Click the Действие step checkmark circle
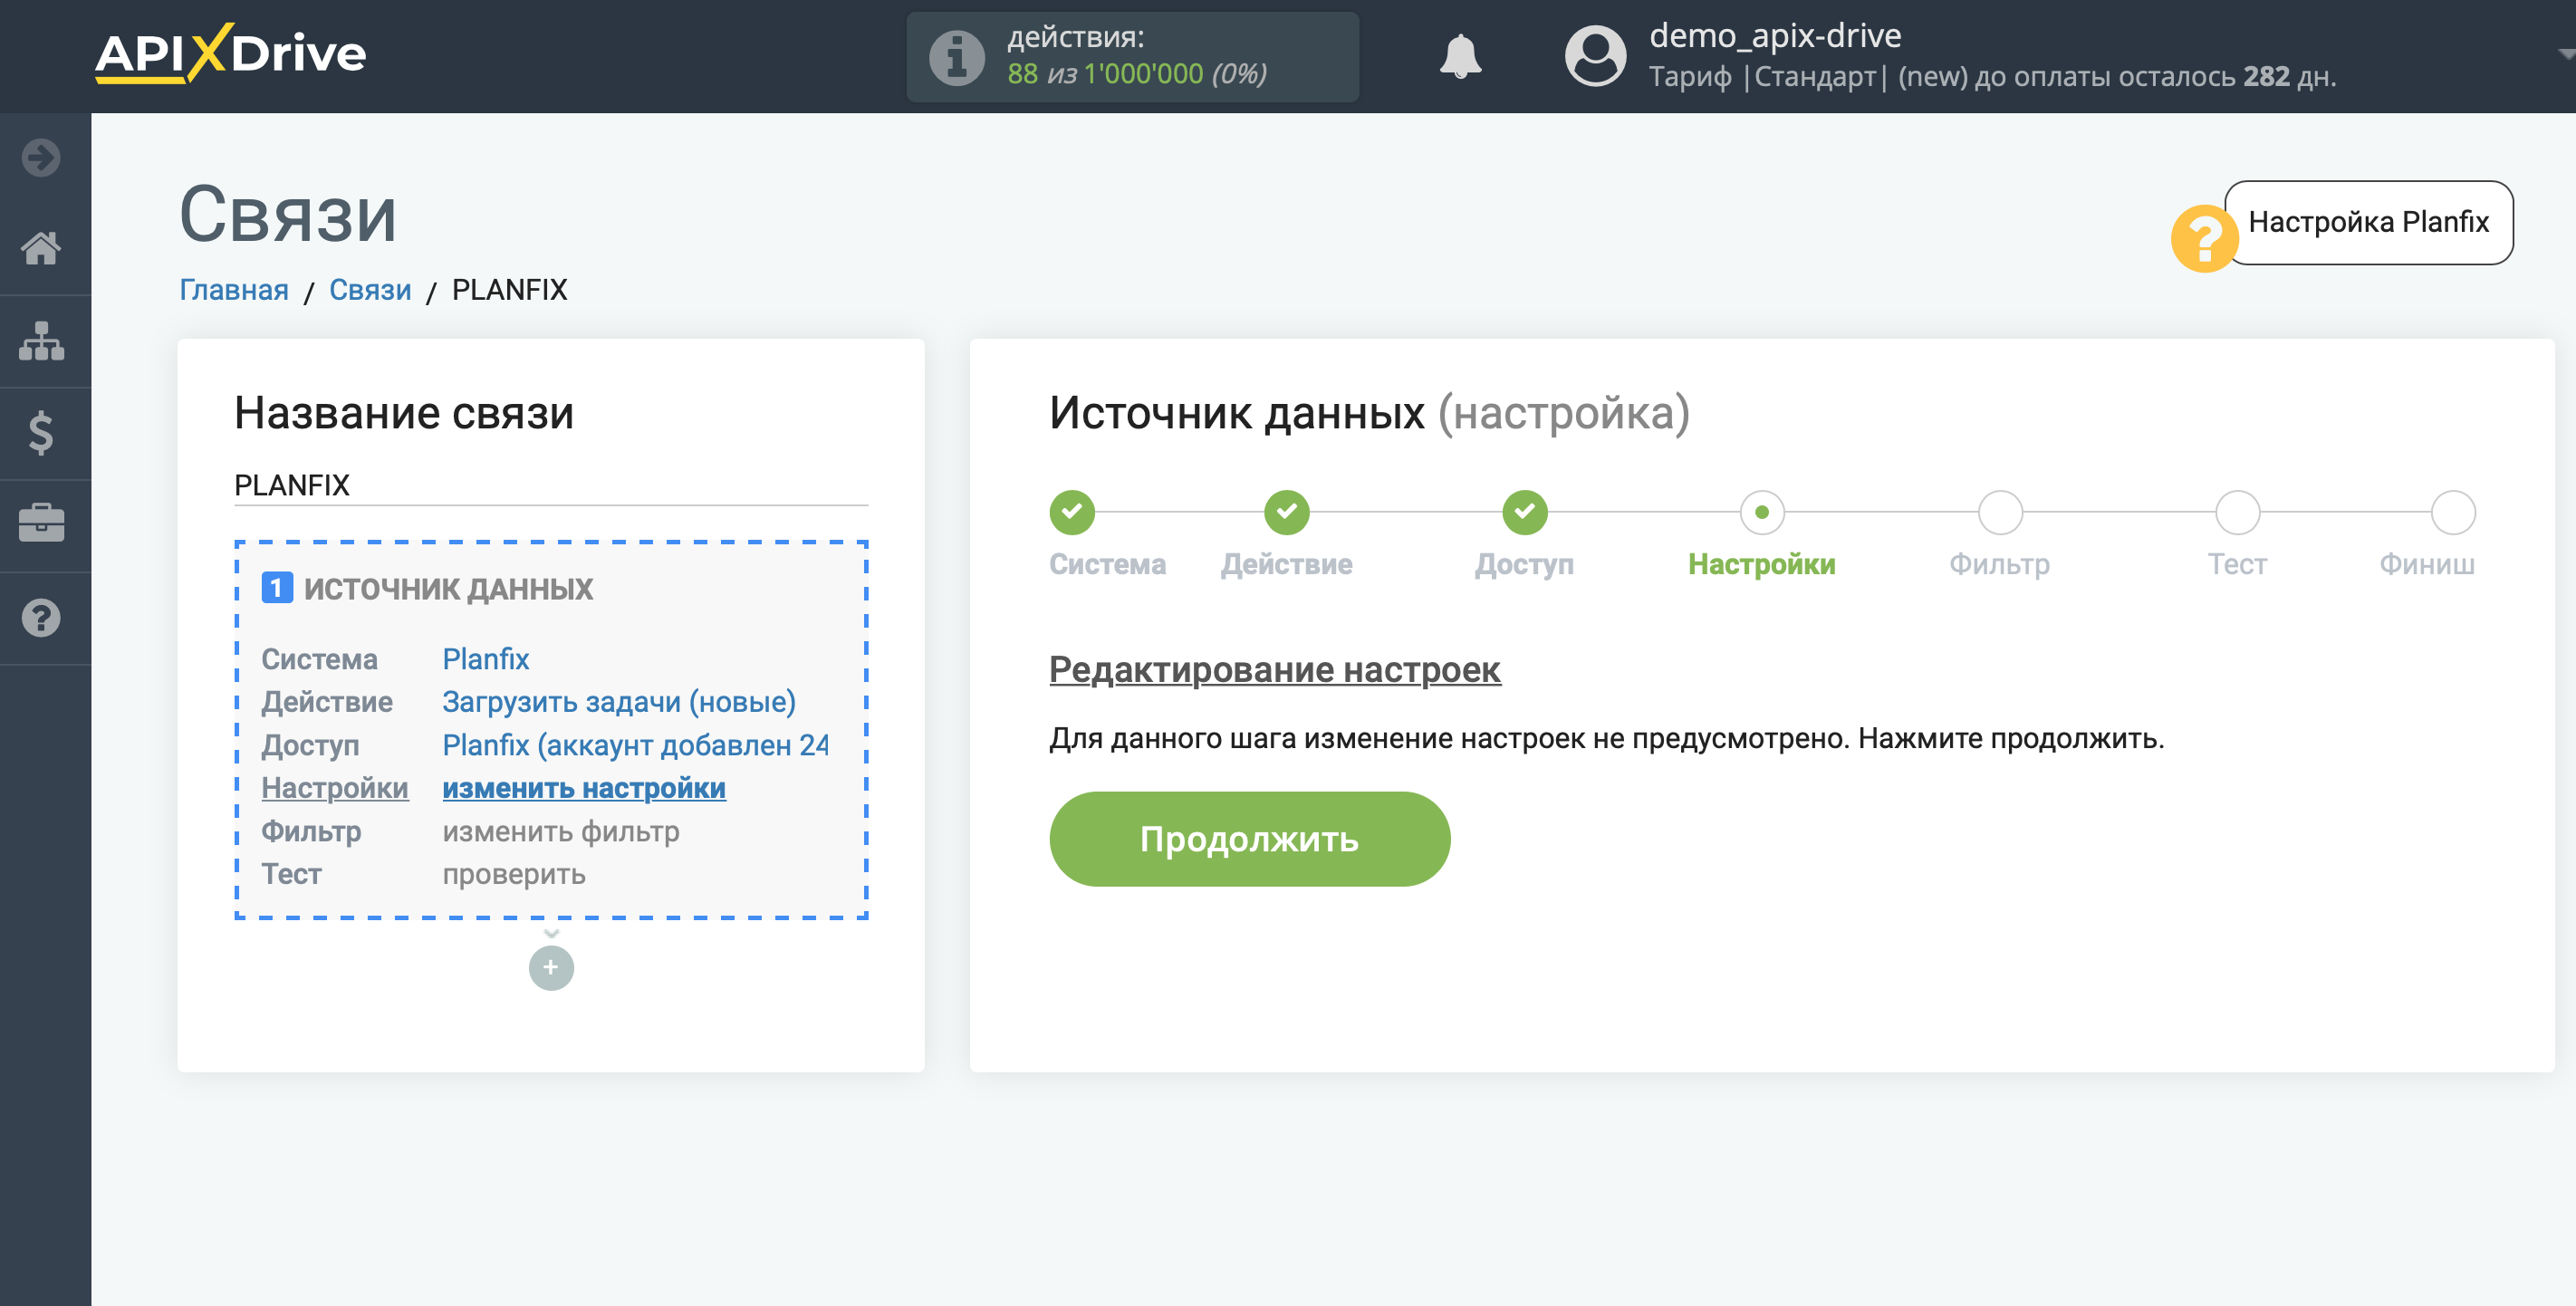This screenshot has height=1306, width=2576. click(1287, 512)
